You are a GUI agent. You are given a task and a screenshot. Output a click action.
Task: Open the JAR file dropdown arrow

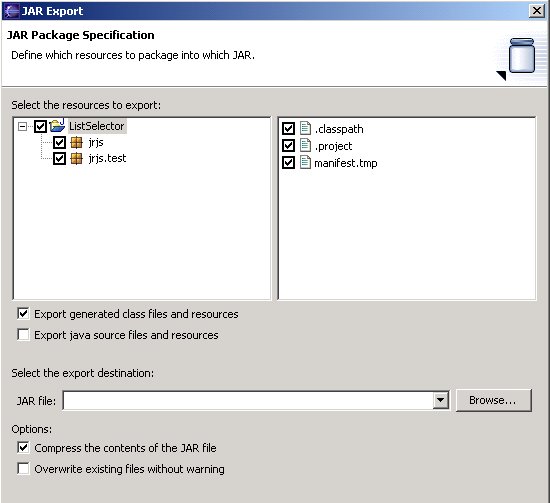tap(441, 400)
